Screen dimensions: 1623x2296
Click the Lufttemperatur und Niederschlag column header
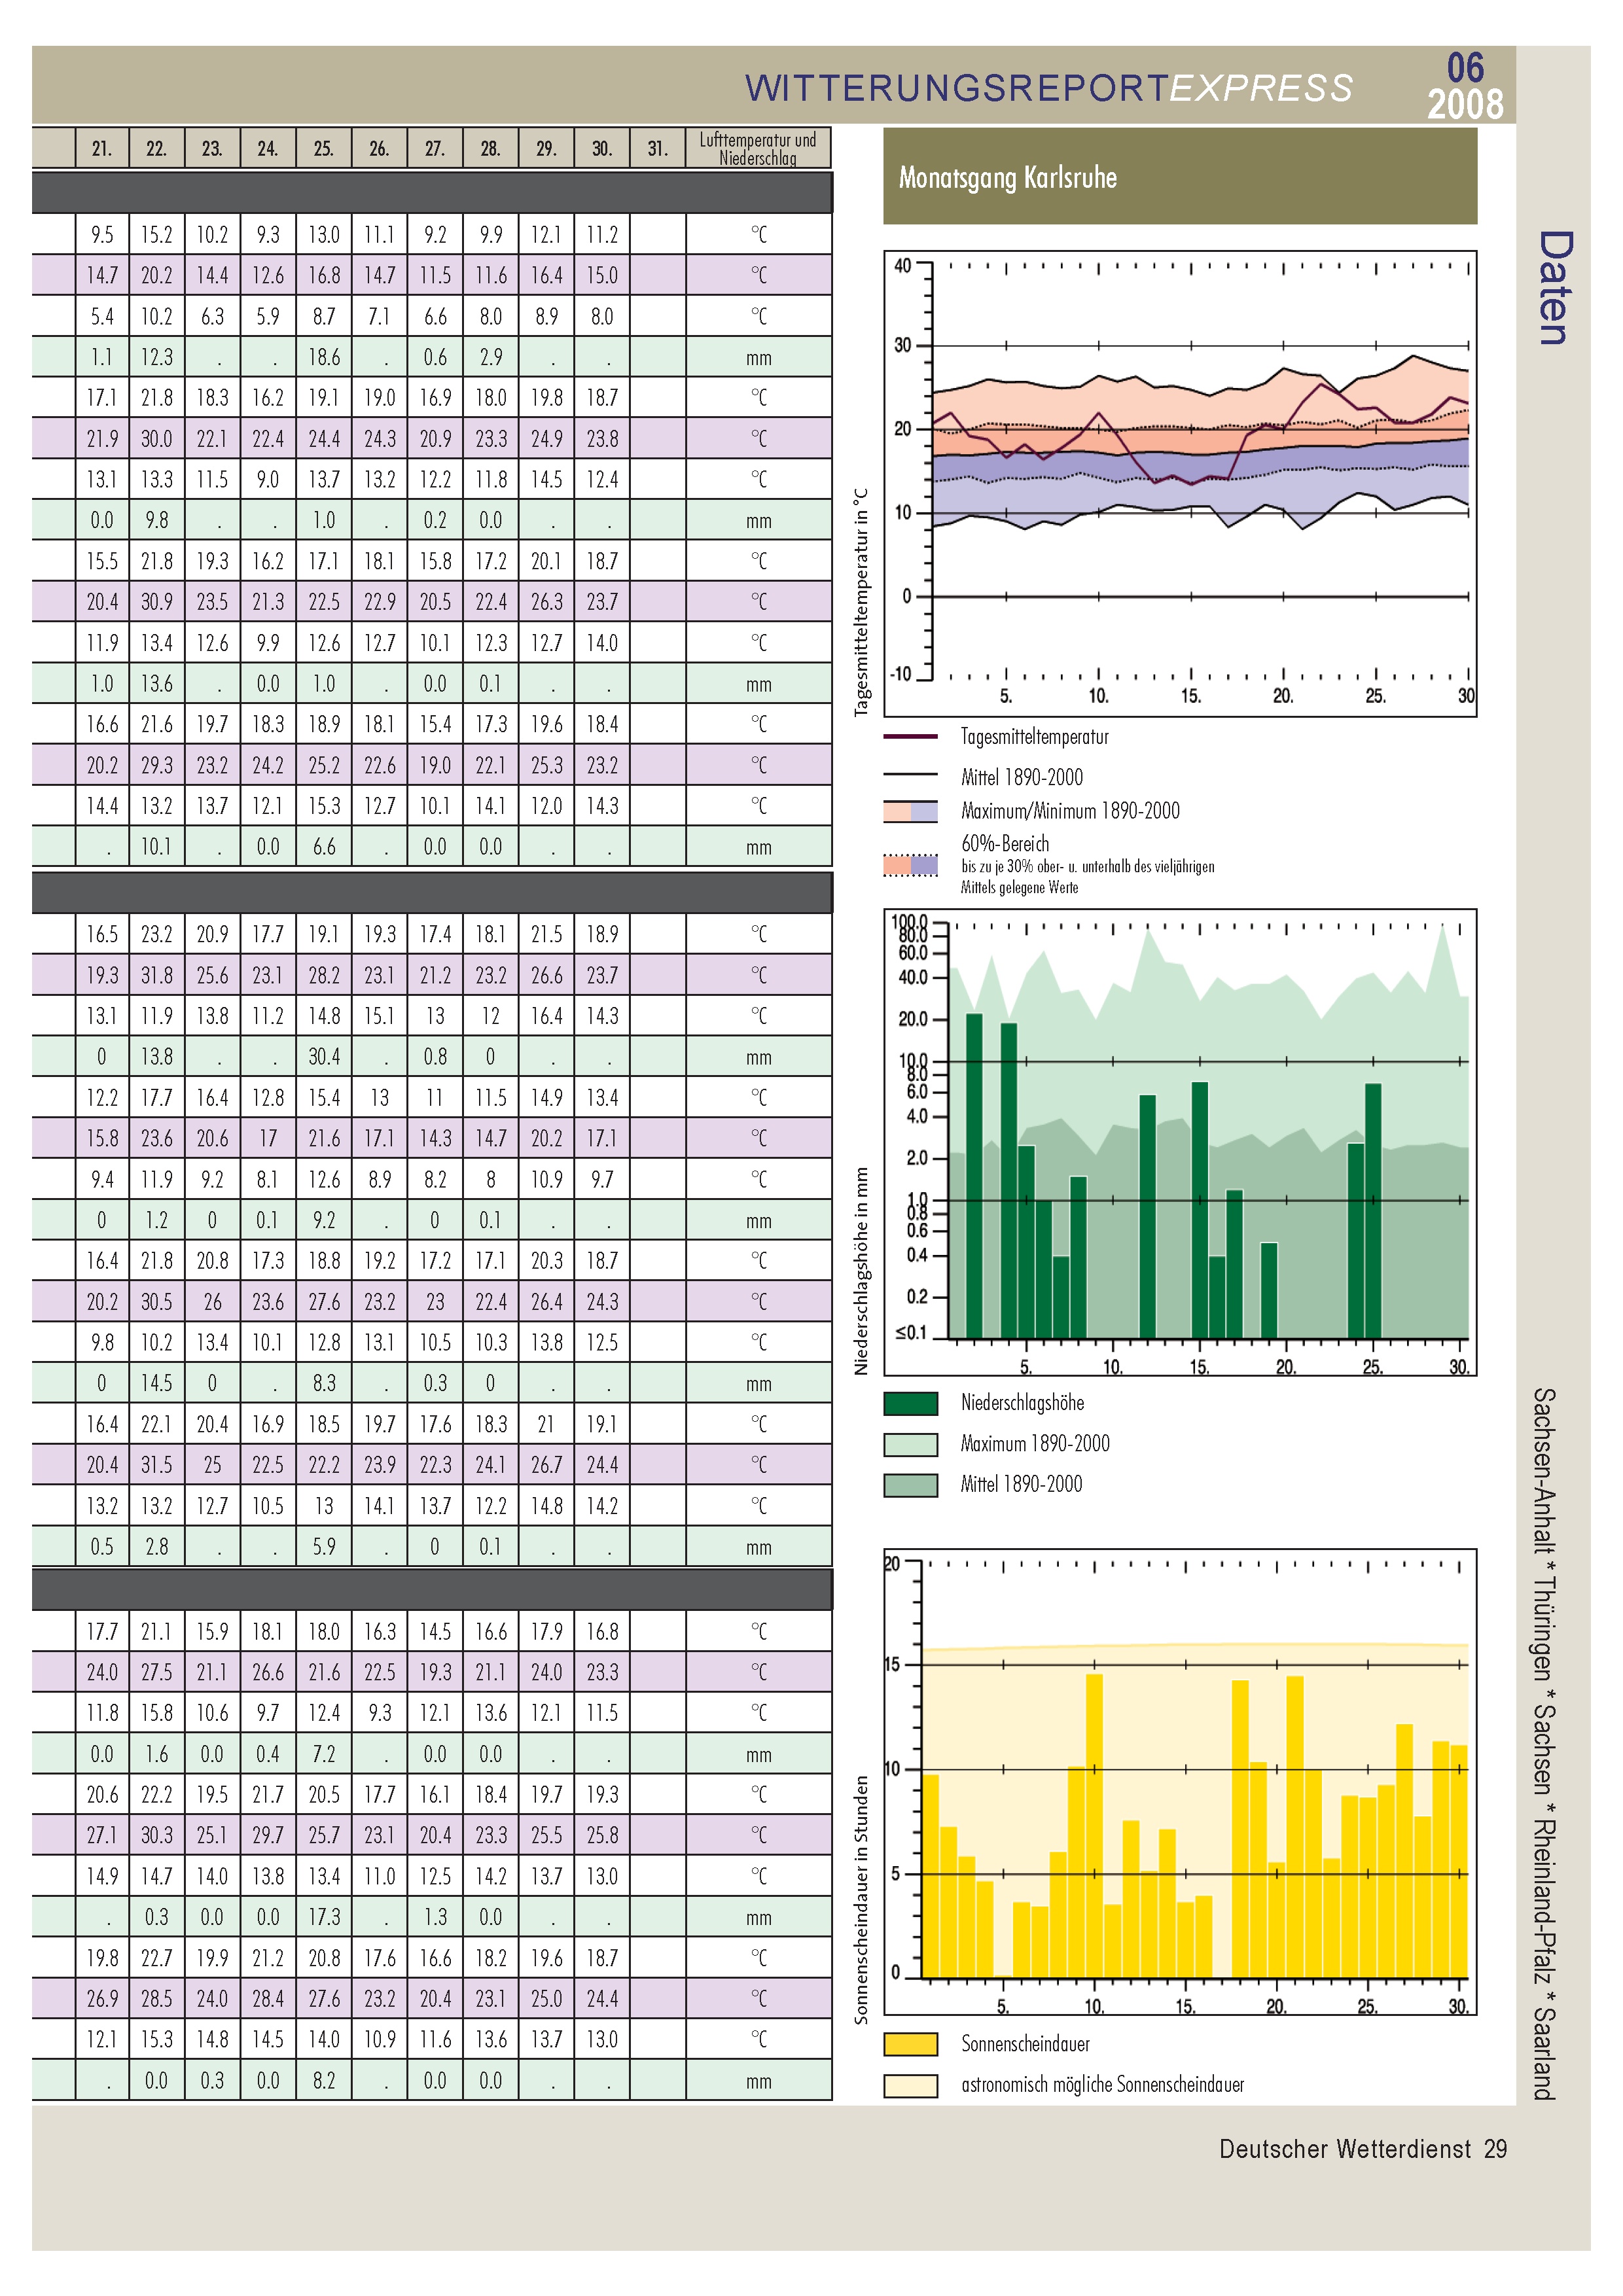(x=758, y=148)
